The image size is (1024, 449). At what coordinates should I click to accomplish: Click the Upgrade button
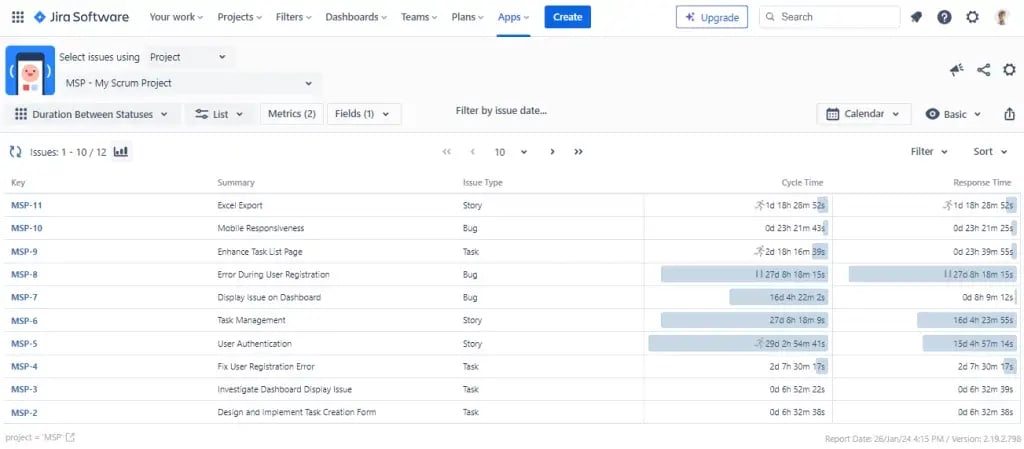(712, 17)
